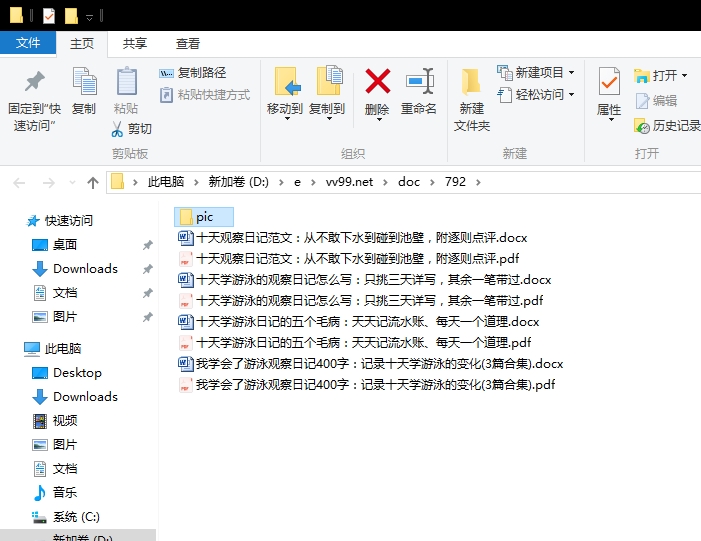Screen dimensions: 701x541
Task: Select 十天学游泳日记的五个毛病 pdf file
Action: [355, 342]
